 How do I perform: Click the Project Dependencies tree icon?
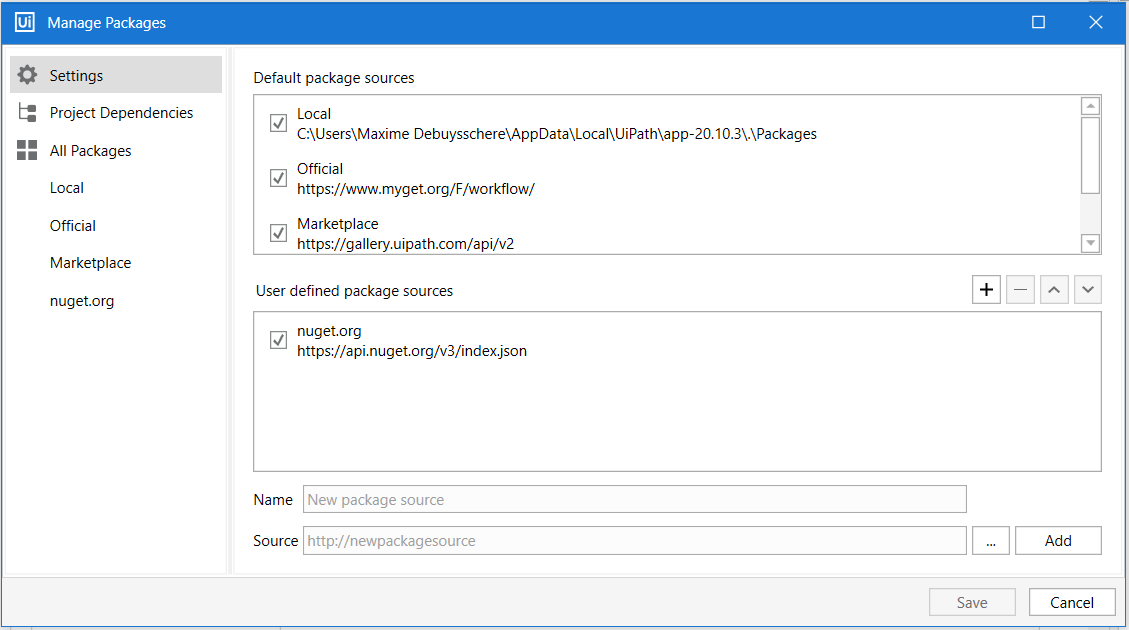point(28,113)
